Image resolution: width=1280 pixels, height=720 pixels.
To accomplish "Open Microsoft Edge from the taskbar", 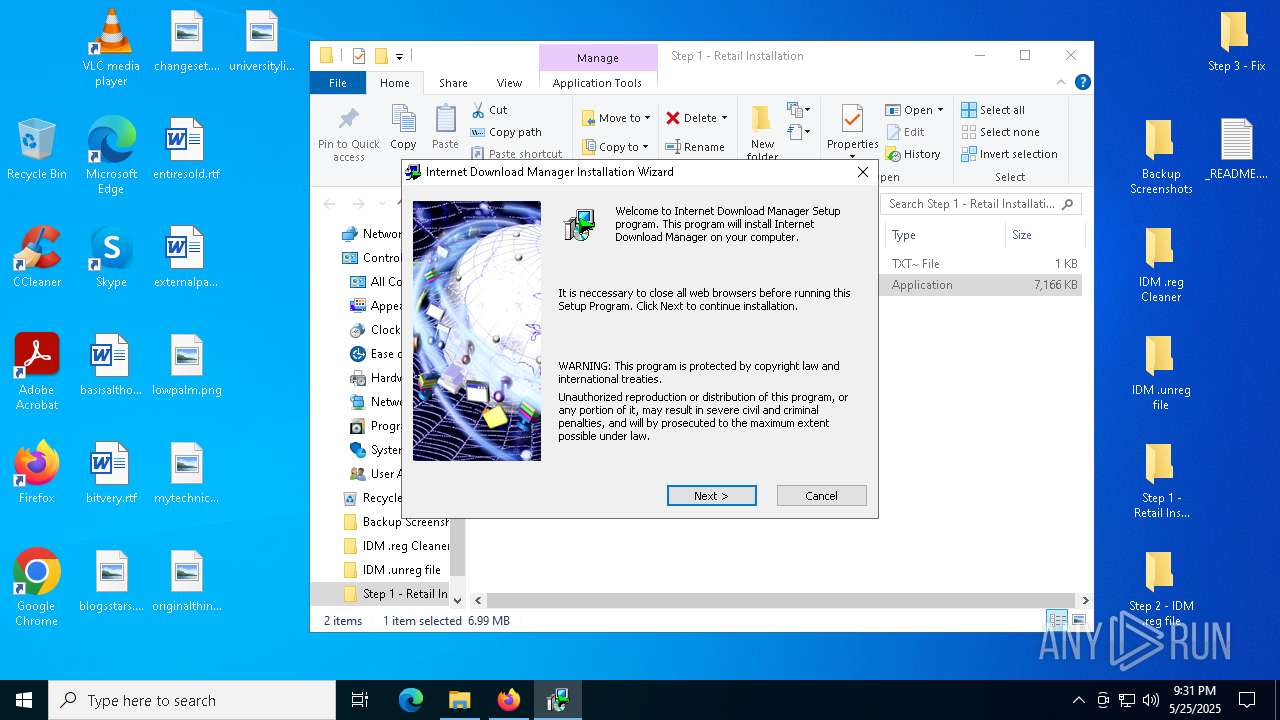I will pos(411,700).
